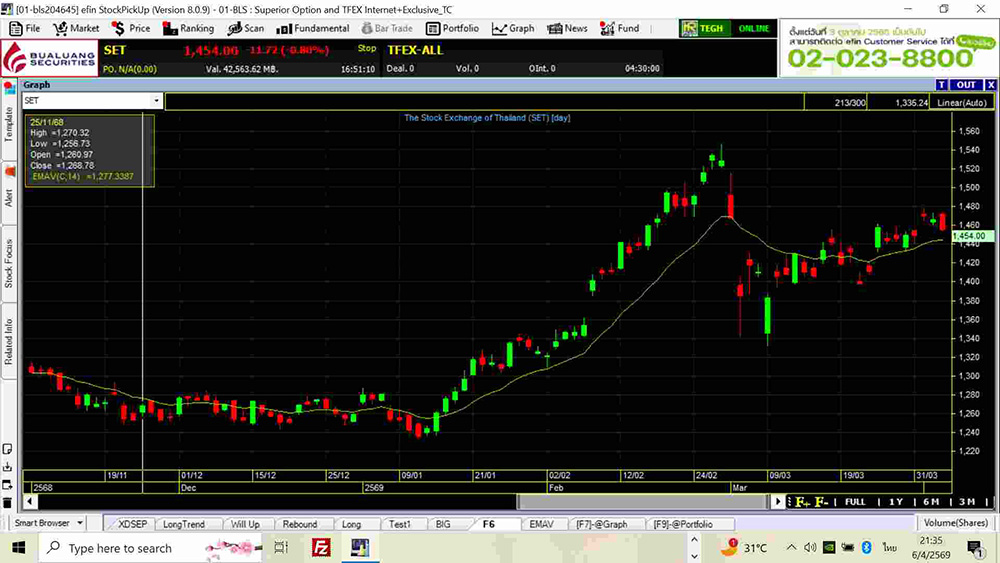Viewport: 1000px width, 563px height.
Task: Toggle Linear(Auto) scale mode
Action: pyautogui.click(x=961, y=102)
